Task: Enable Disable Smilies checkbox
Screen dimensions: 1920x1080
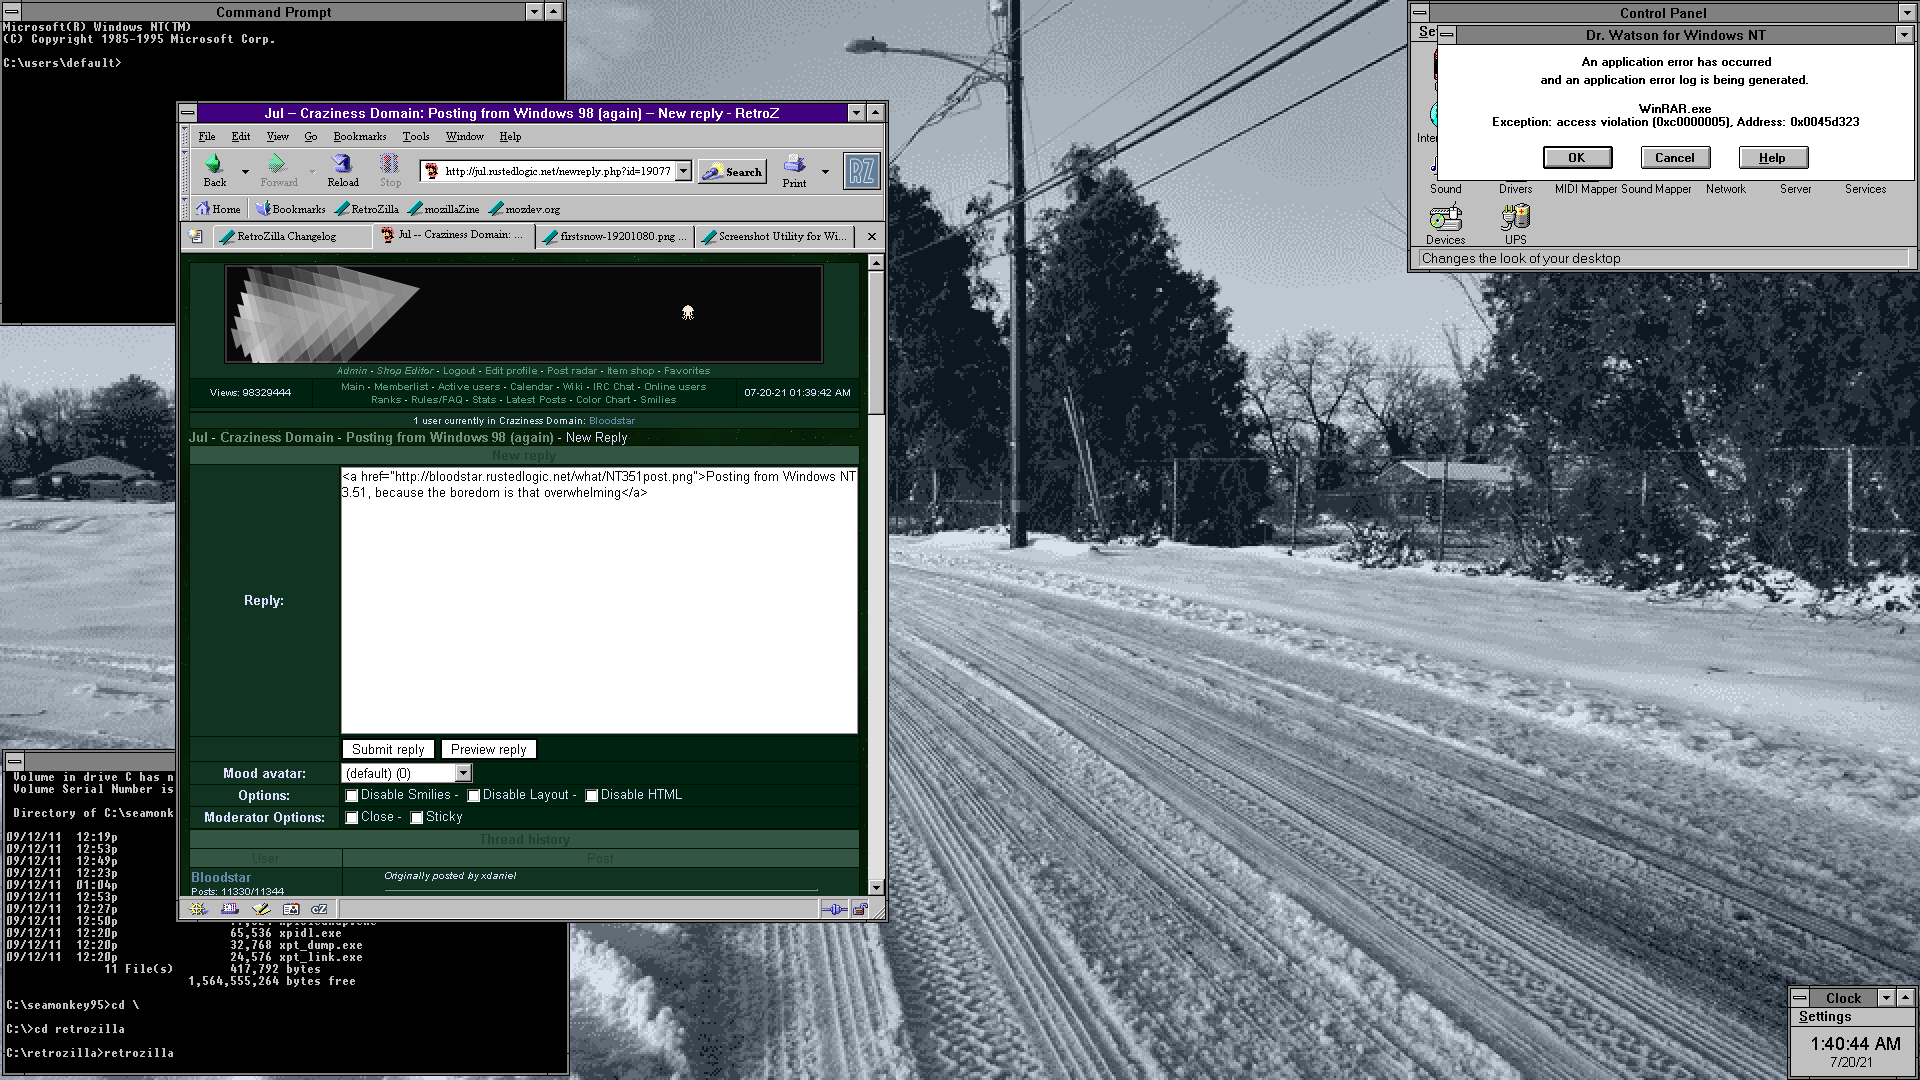Action: click(x=352, y=796)
